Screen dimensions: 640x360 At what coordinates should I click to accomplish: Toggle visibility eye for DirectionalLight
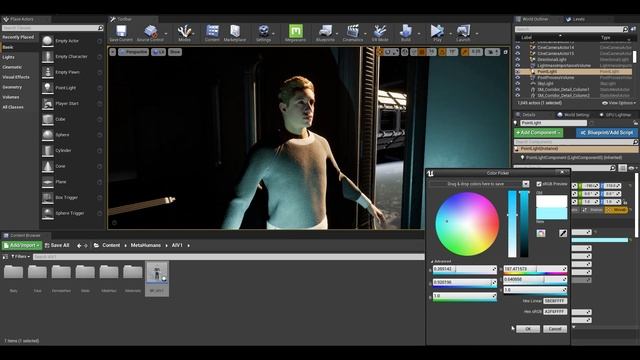[518, 60]
